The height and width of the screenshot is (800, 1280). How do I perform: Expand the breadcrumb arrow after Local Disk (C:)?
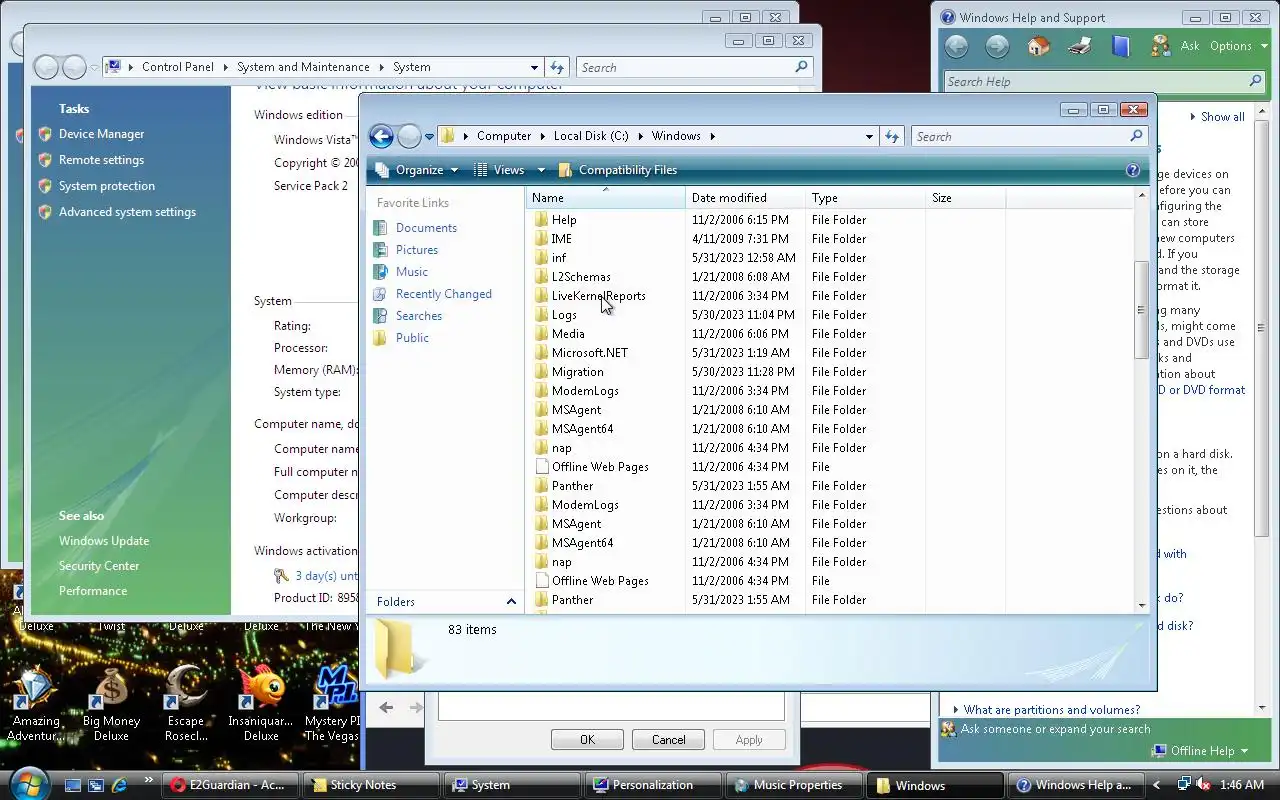640,136
